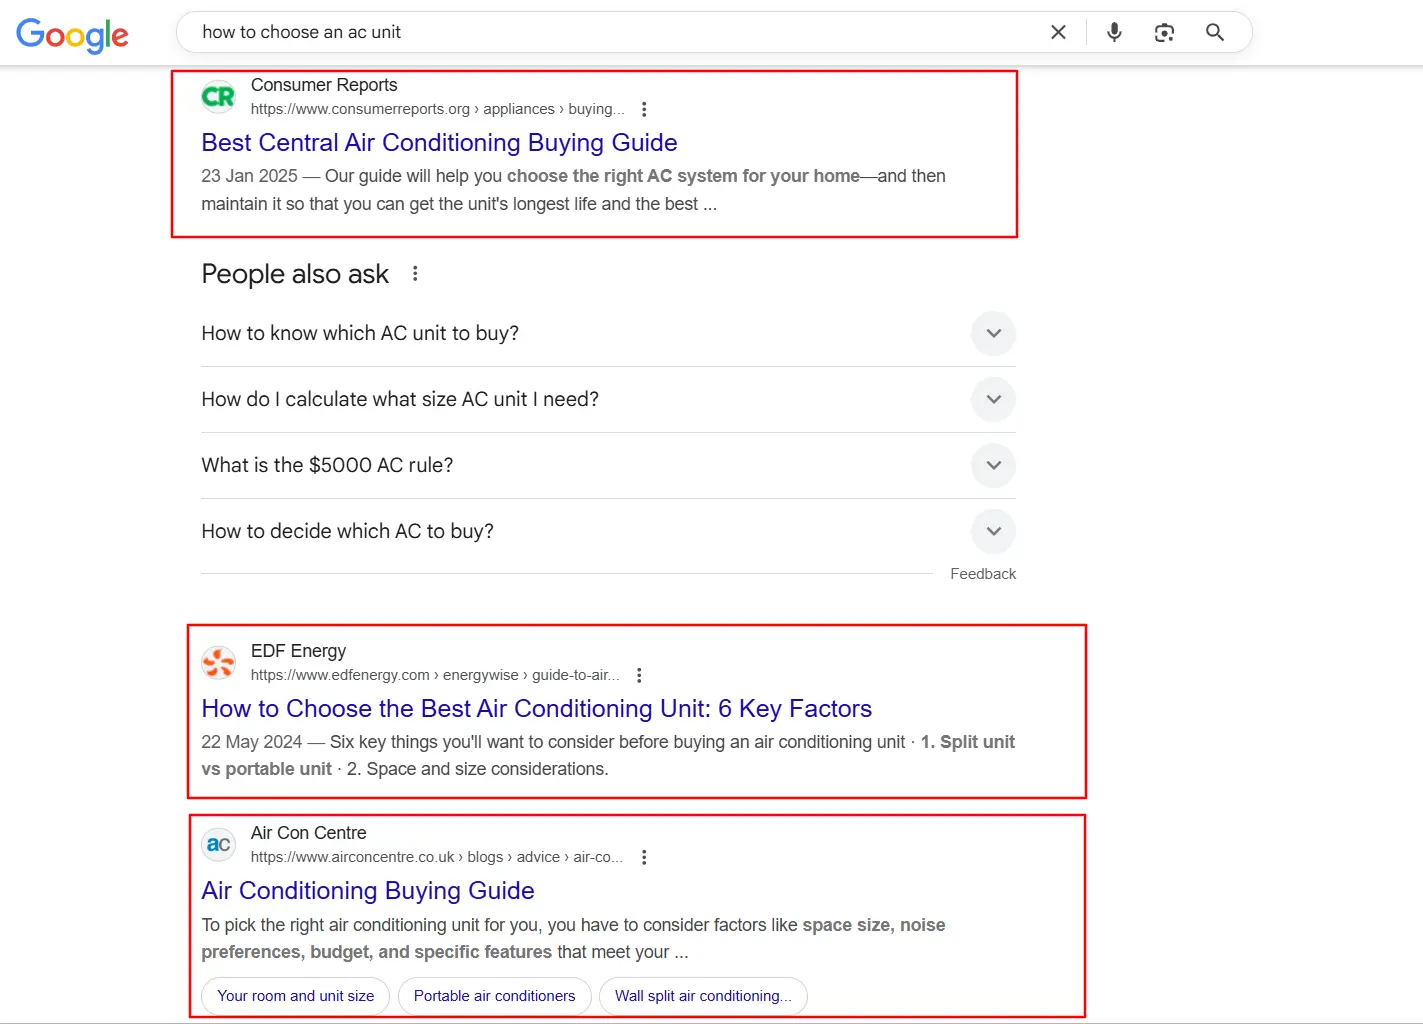The width and height of the screenshot is (1423, 1024).
Task: Click the edfenergy.com URL breadcrumb
Action: pos(435,675)
